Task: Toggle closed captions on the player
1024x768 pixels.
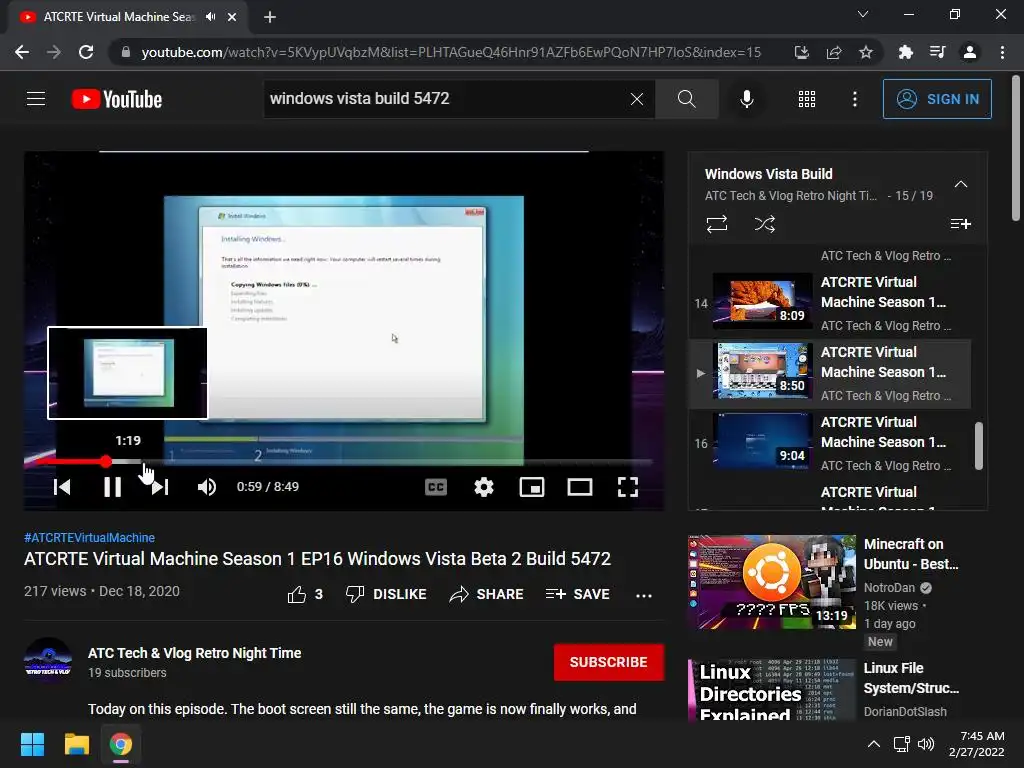Action: tap(436, 487)
